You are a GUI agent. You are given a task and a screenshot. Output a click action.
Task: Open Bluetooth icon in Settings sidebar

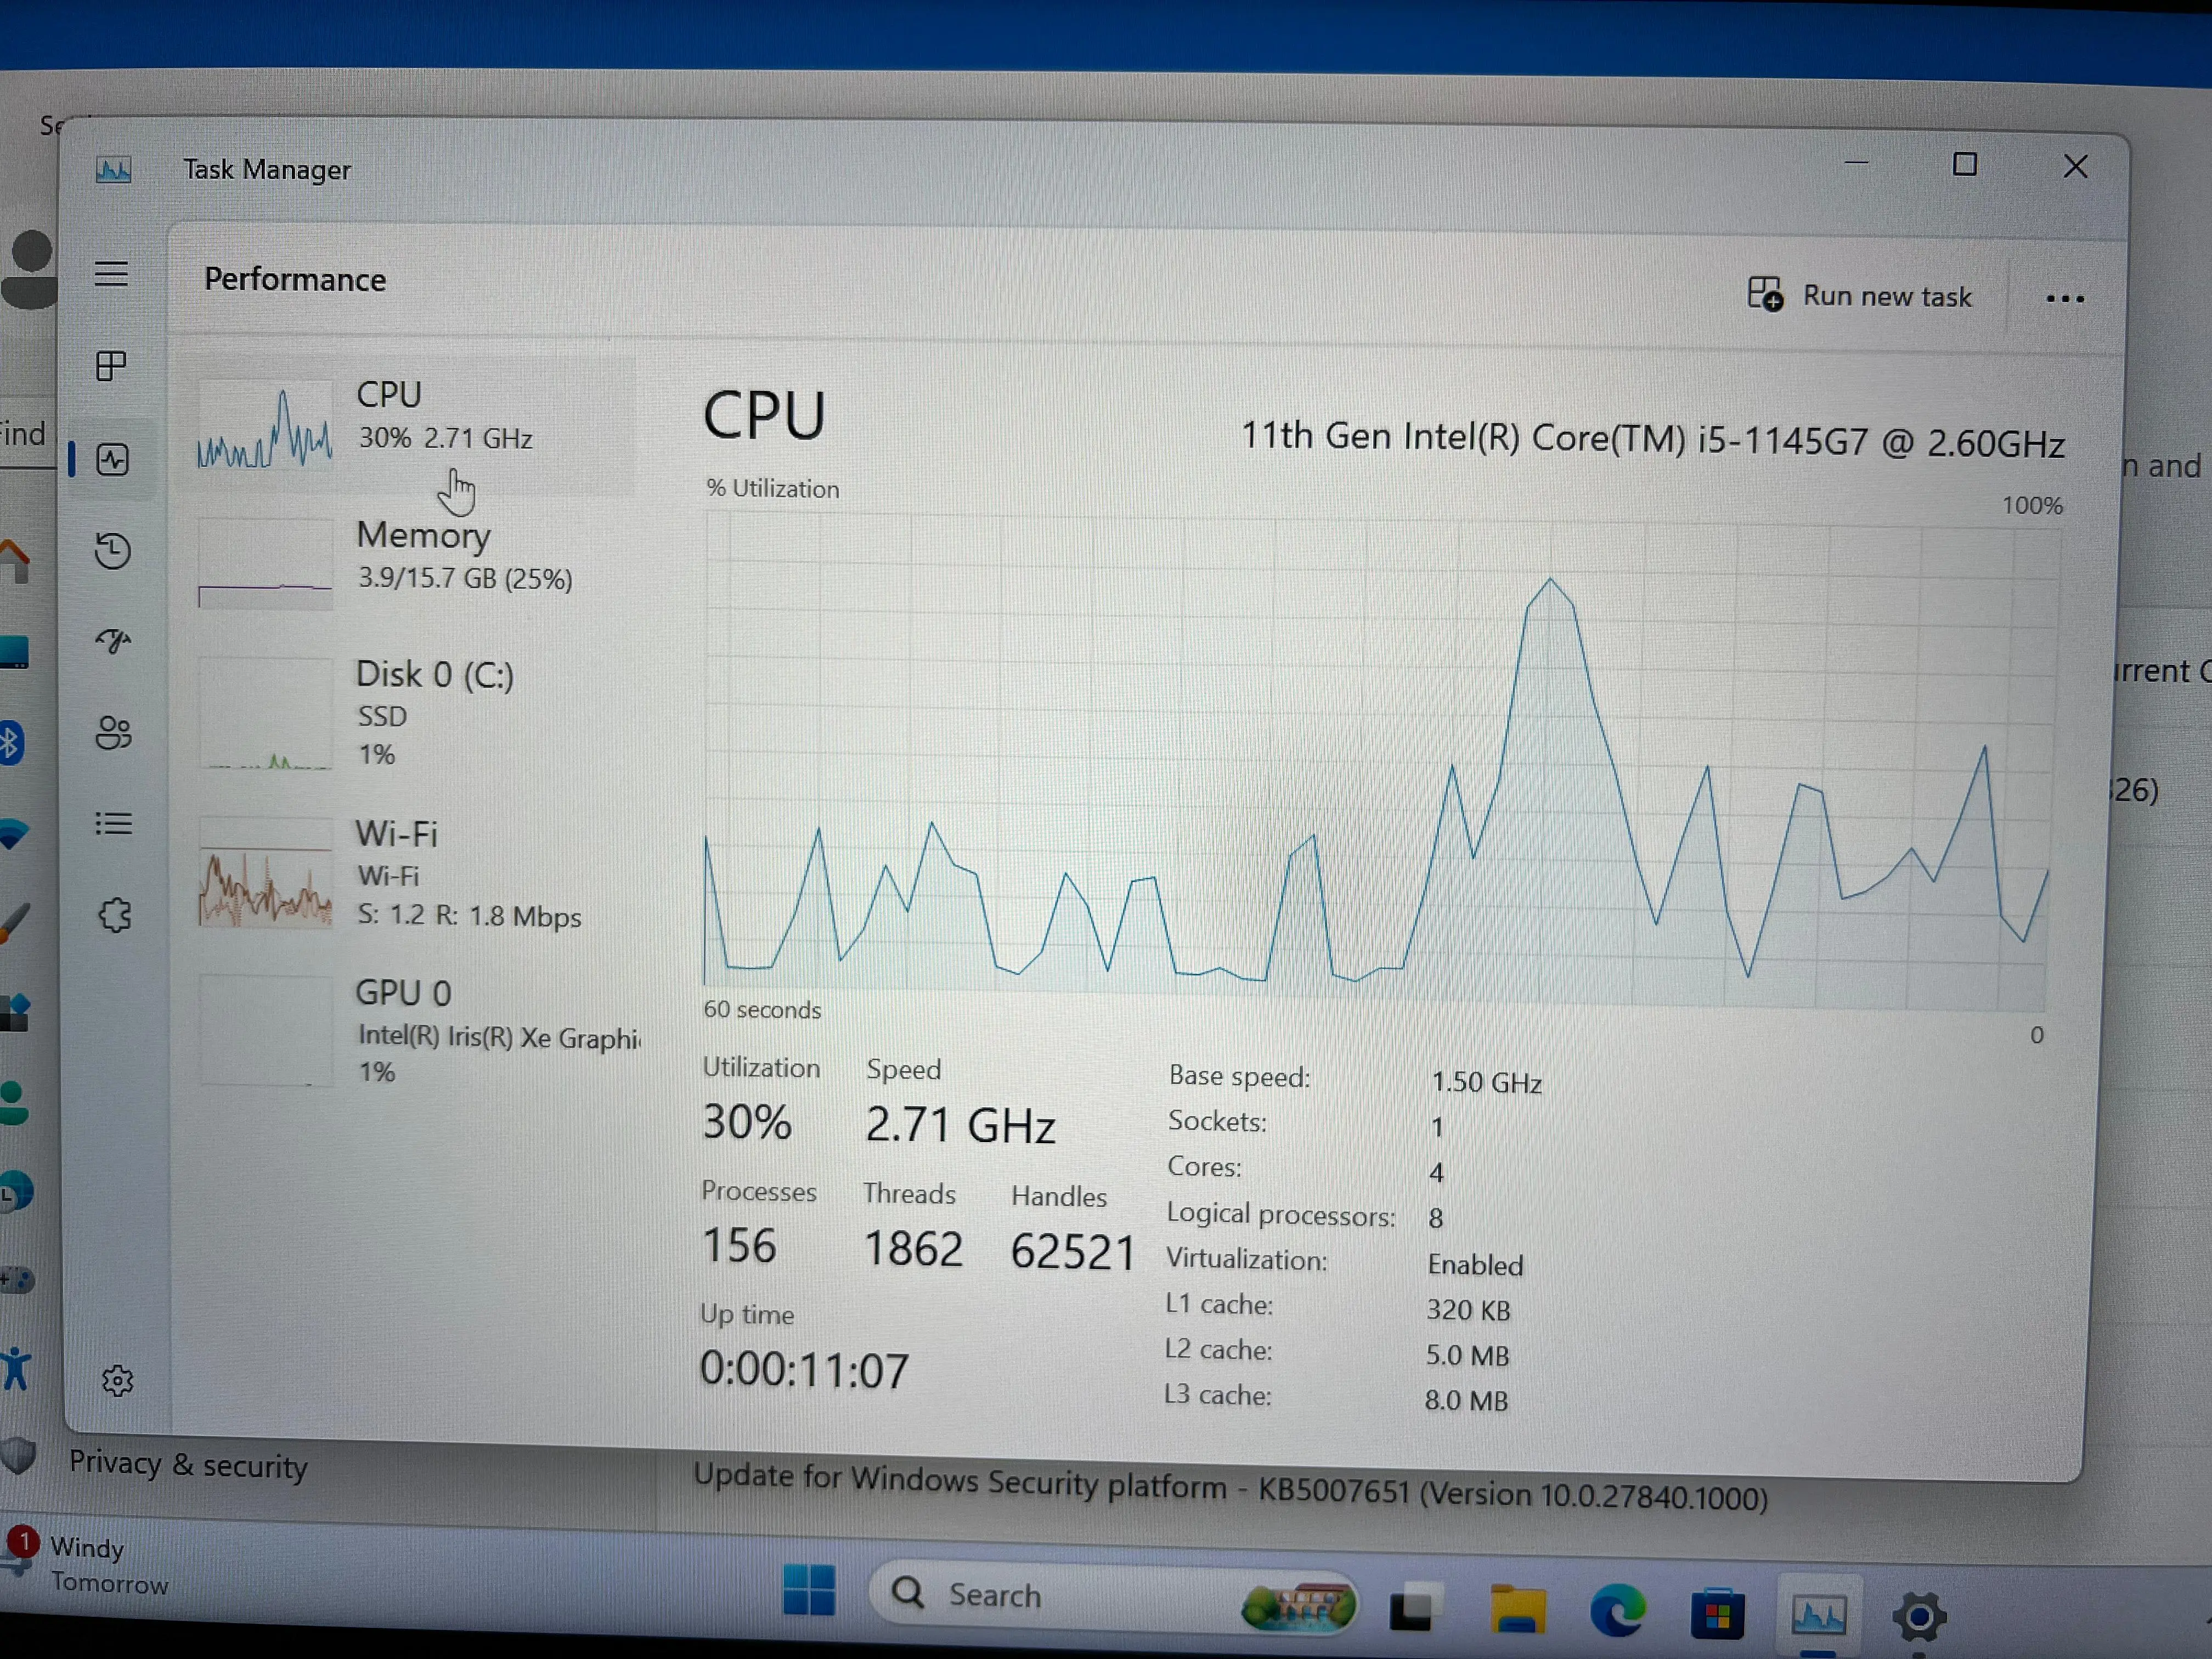[12, 743]
